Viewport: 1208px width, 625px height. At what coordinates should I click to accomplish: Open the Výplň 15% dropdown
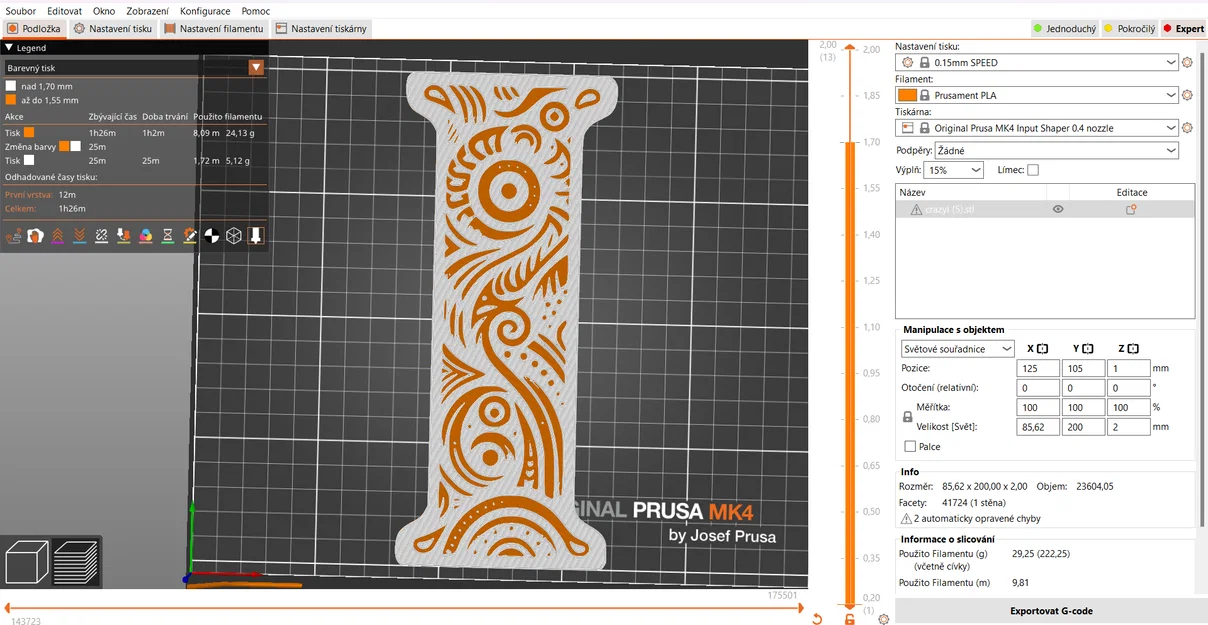tap(954, 170)
